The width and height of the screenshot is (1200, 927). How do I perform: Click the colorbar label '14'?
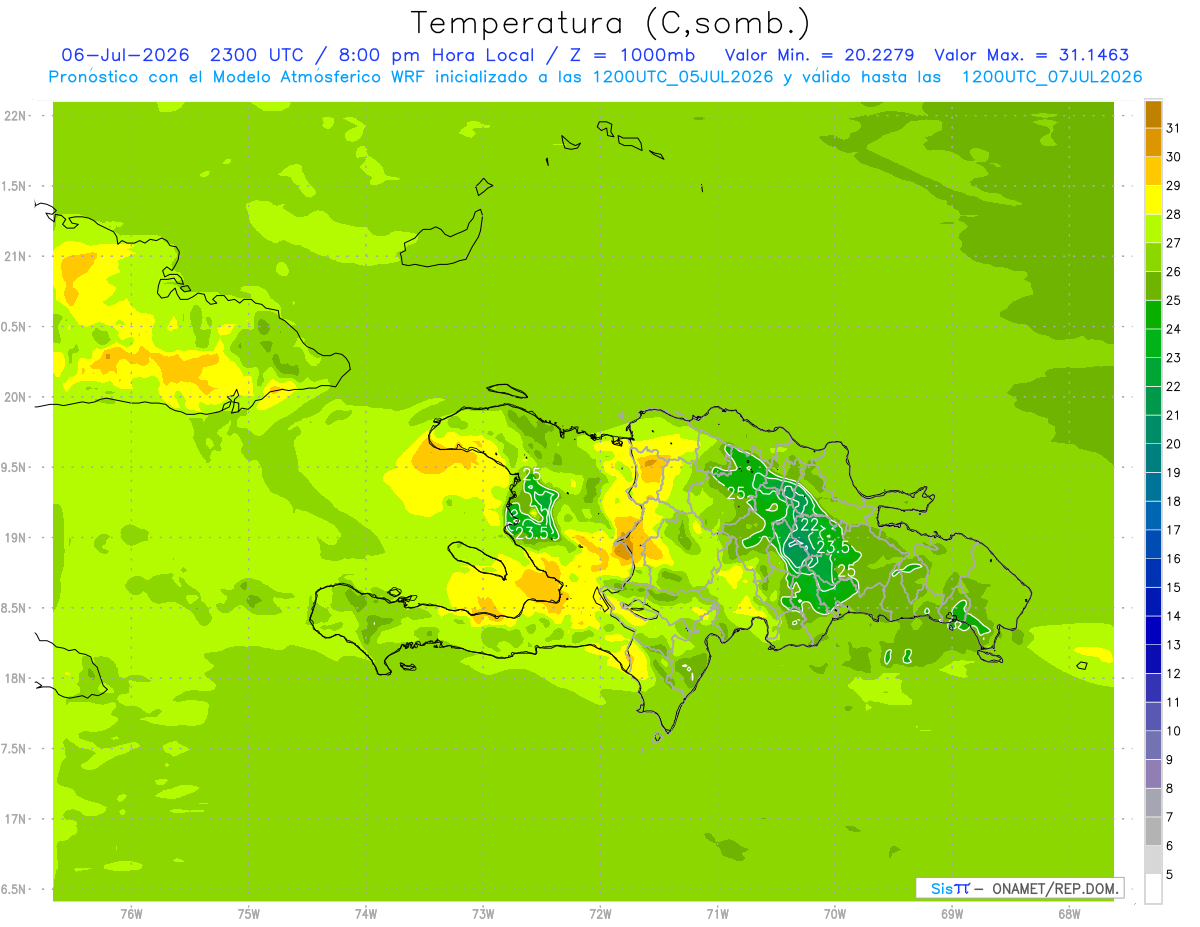tap(1173, 616)
